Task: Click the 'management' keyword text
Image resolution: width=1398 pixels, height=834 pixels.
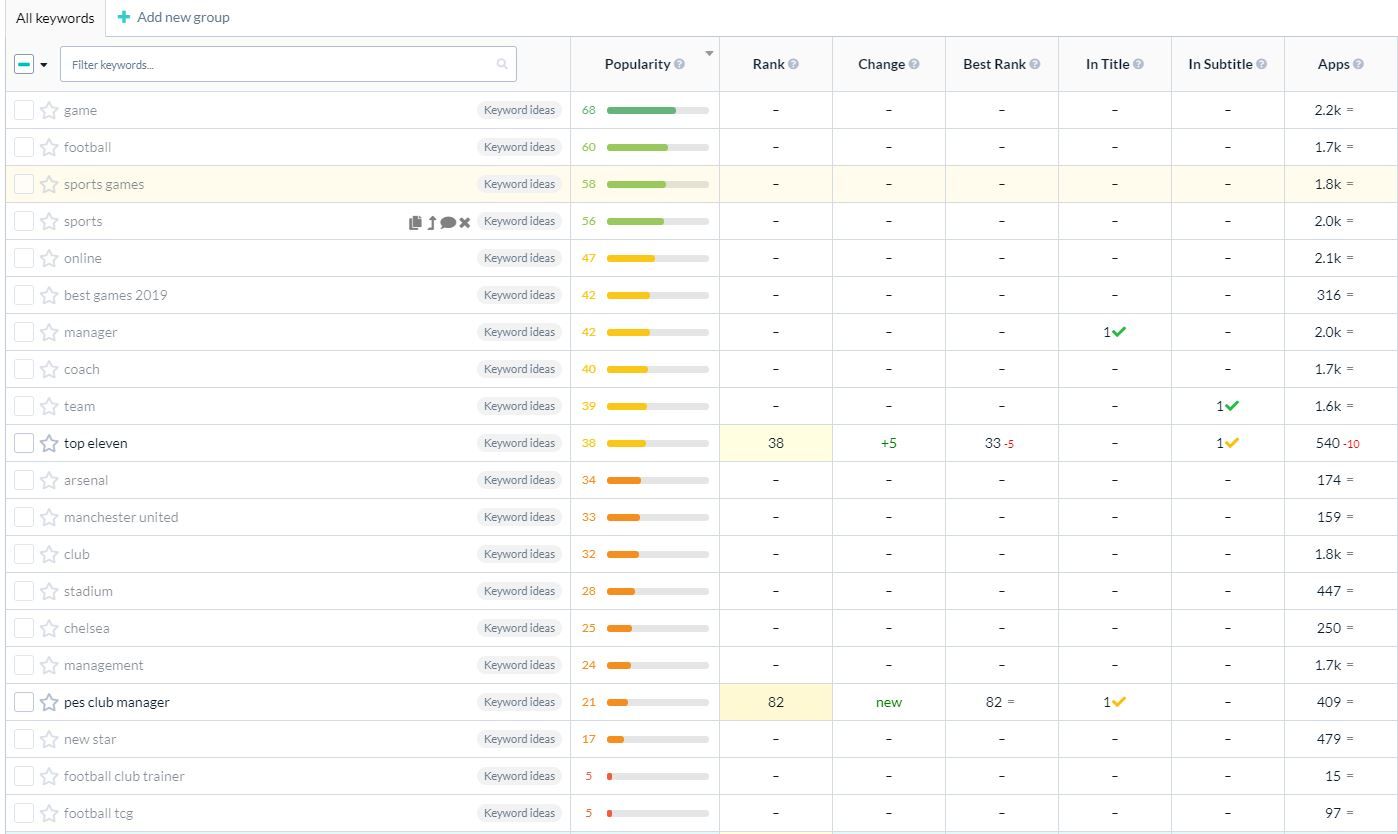Action: tap(103, 665)
